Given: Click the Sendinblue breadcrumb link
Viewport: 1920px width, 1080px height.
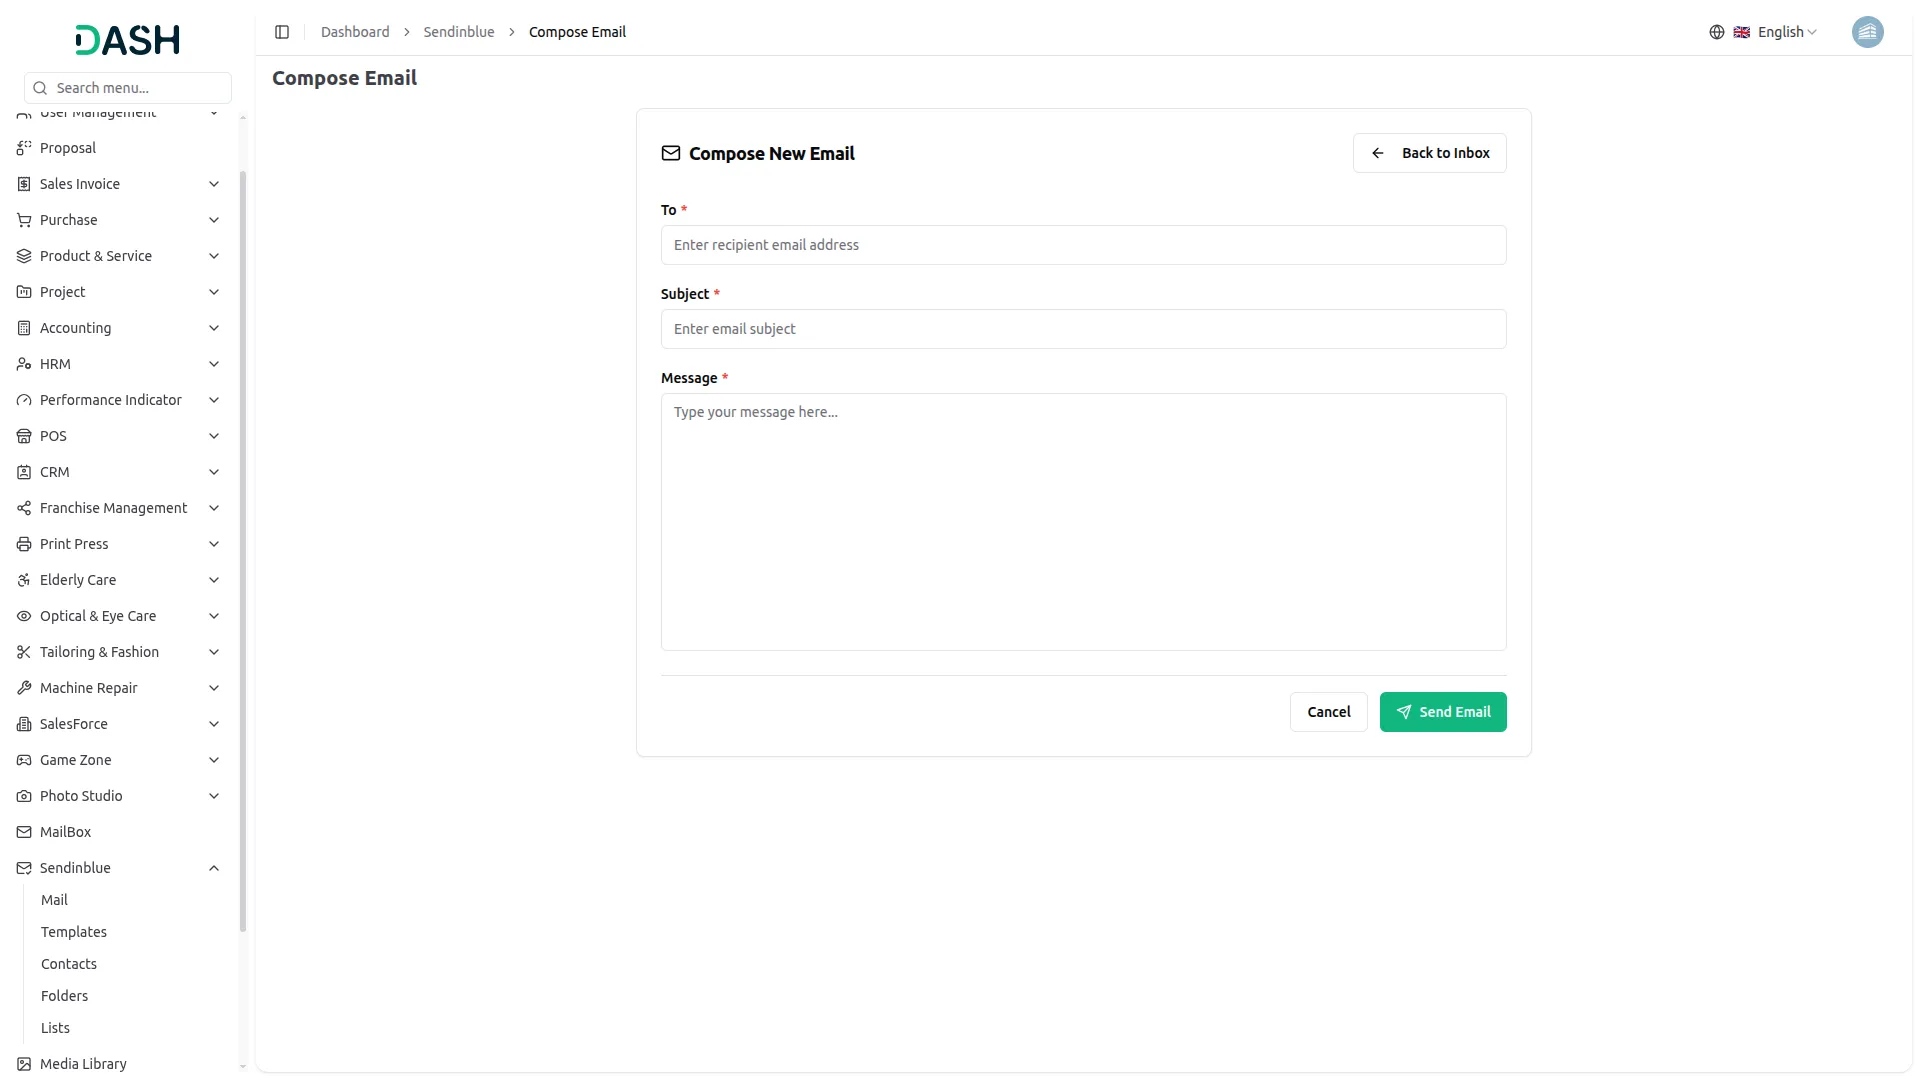Looking at the screenshot, I should (458, 32).
